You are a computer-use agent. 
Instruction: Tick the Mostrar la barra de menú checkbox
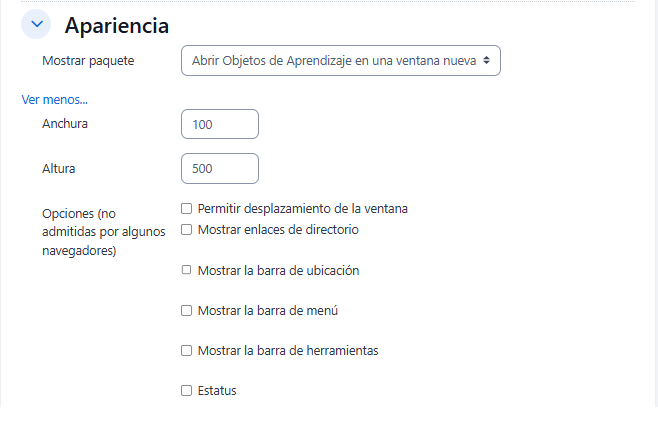186,310
